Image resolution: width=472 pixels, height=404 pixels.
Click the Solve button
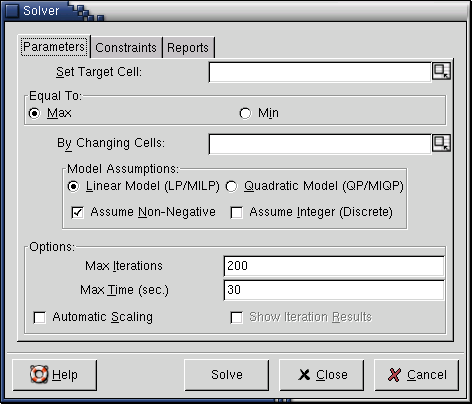coord(227,375)
